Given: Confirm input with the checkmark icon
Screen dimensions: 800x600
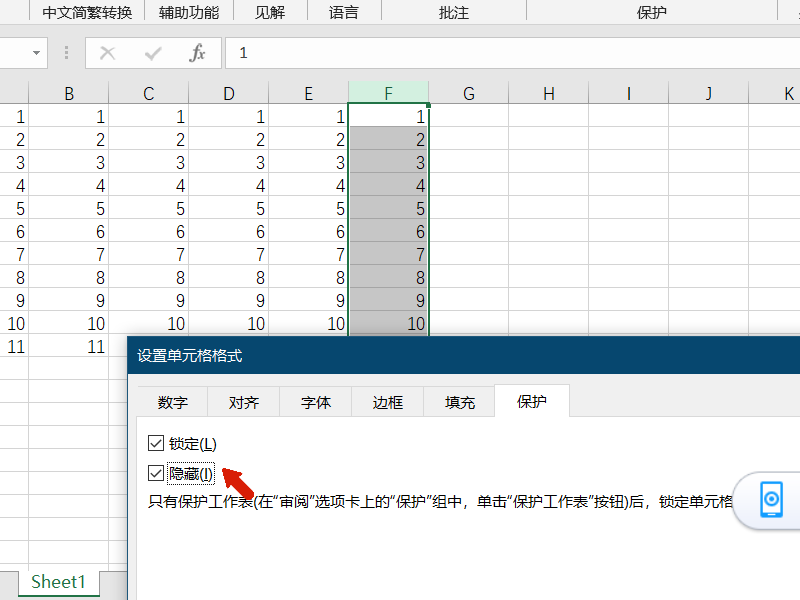Looking at the screenshot, I should point(152,53).
